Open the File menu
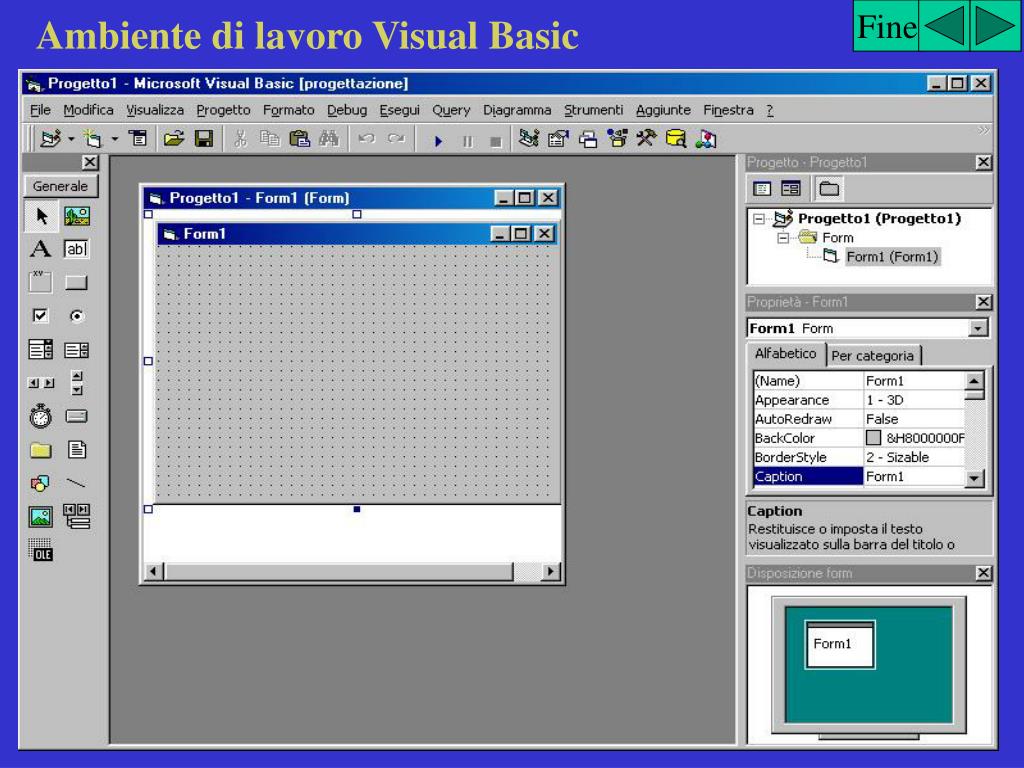1024x768 pixels. coord(40,110)
